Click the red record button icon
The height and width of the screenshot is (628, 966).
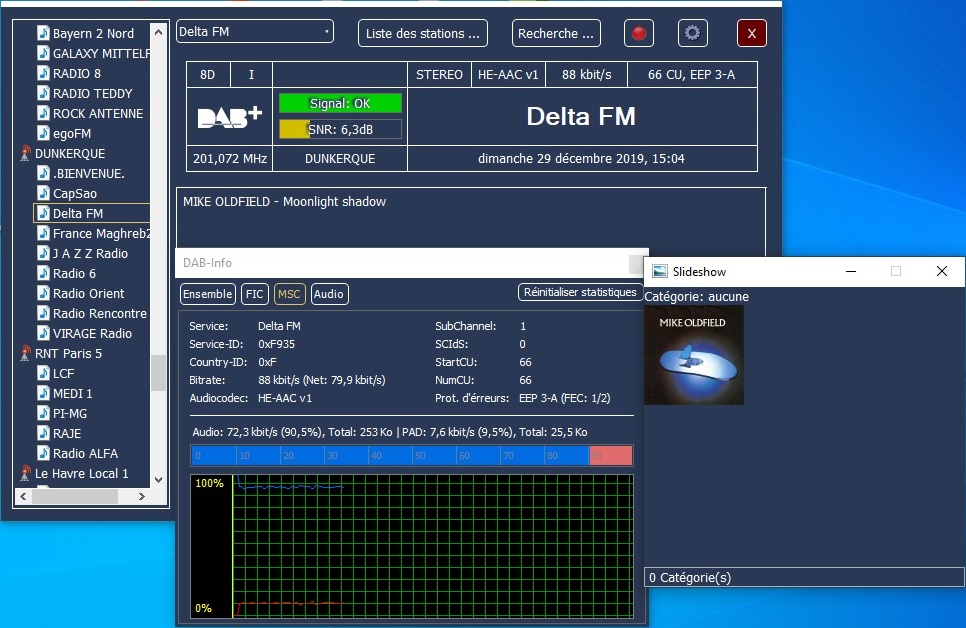point(639,33)
